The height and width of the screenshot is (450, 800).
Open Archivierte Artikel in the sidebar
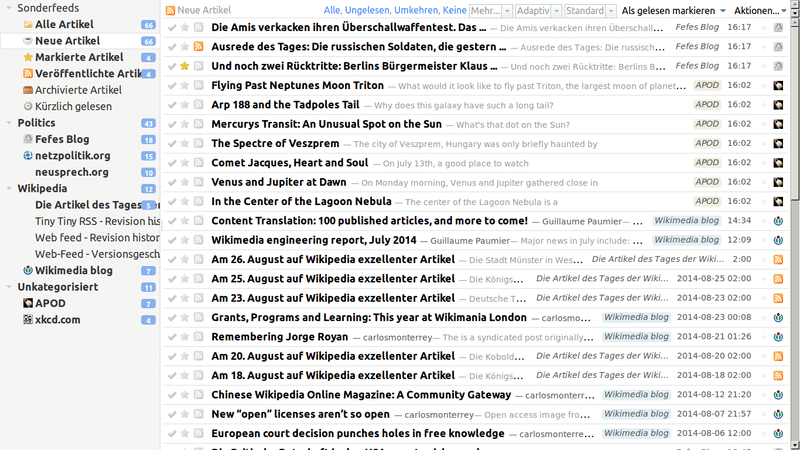tap(78, 90)
